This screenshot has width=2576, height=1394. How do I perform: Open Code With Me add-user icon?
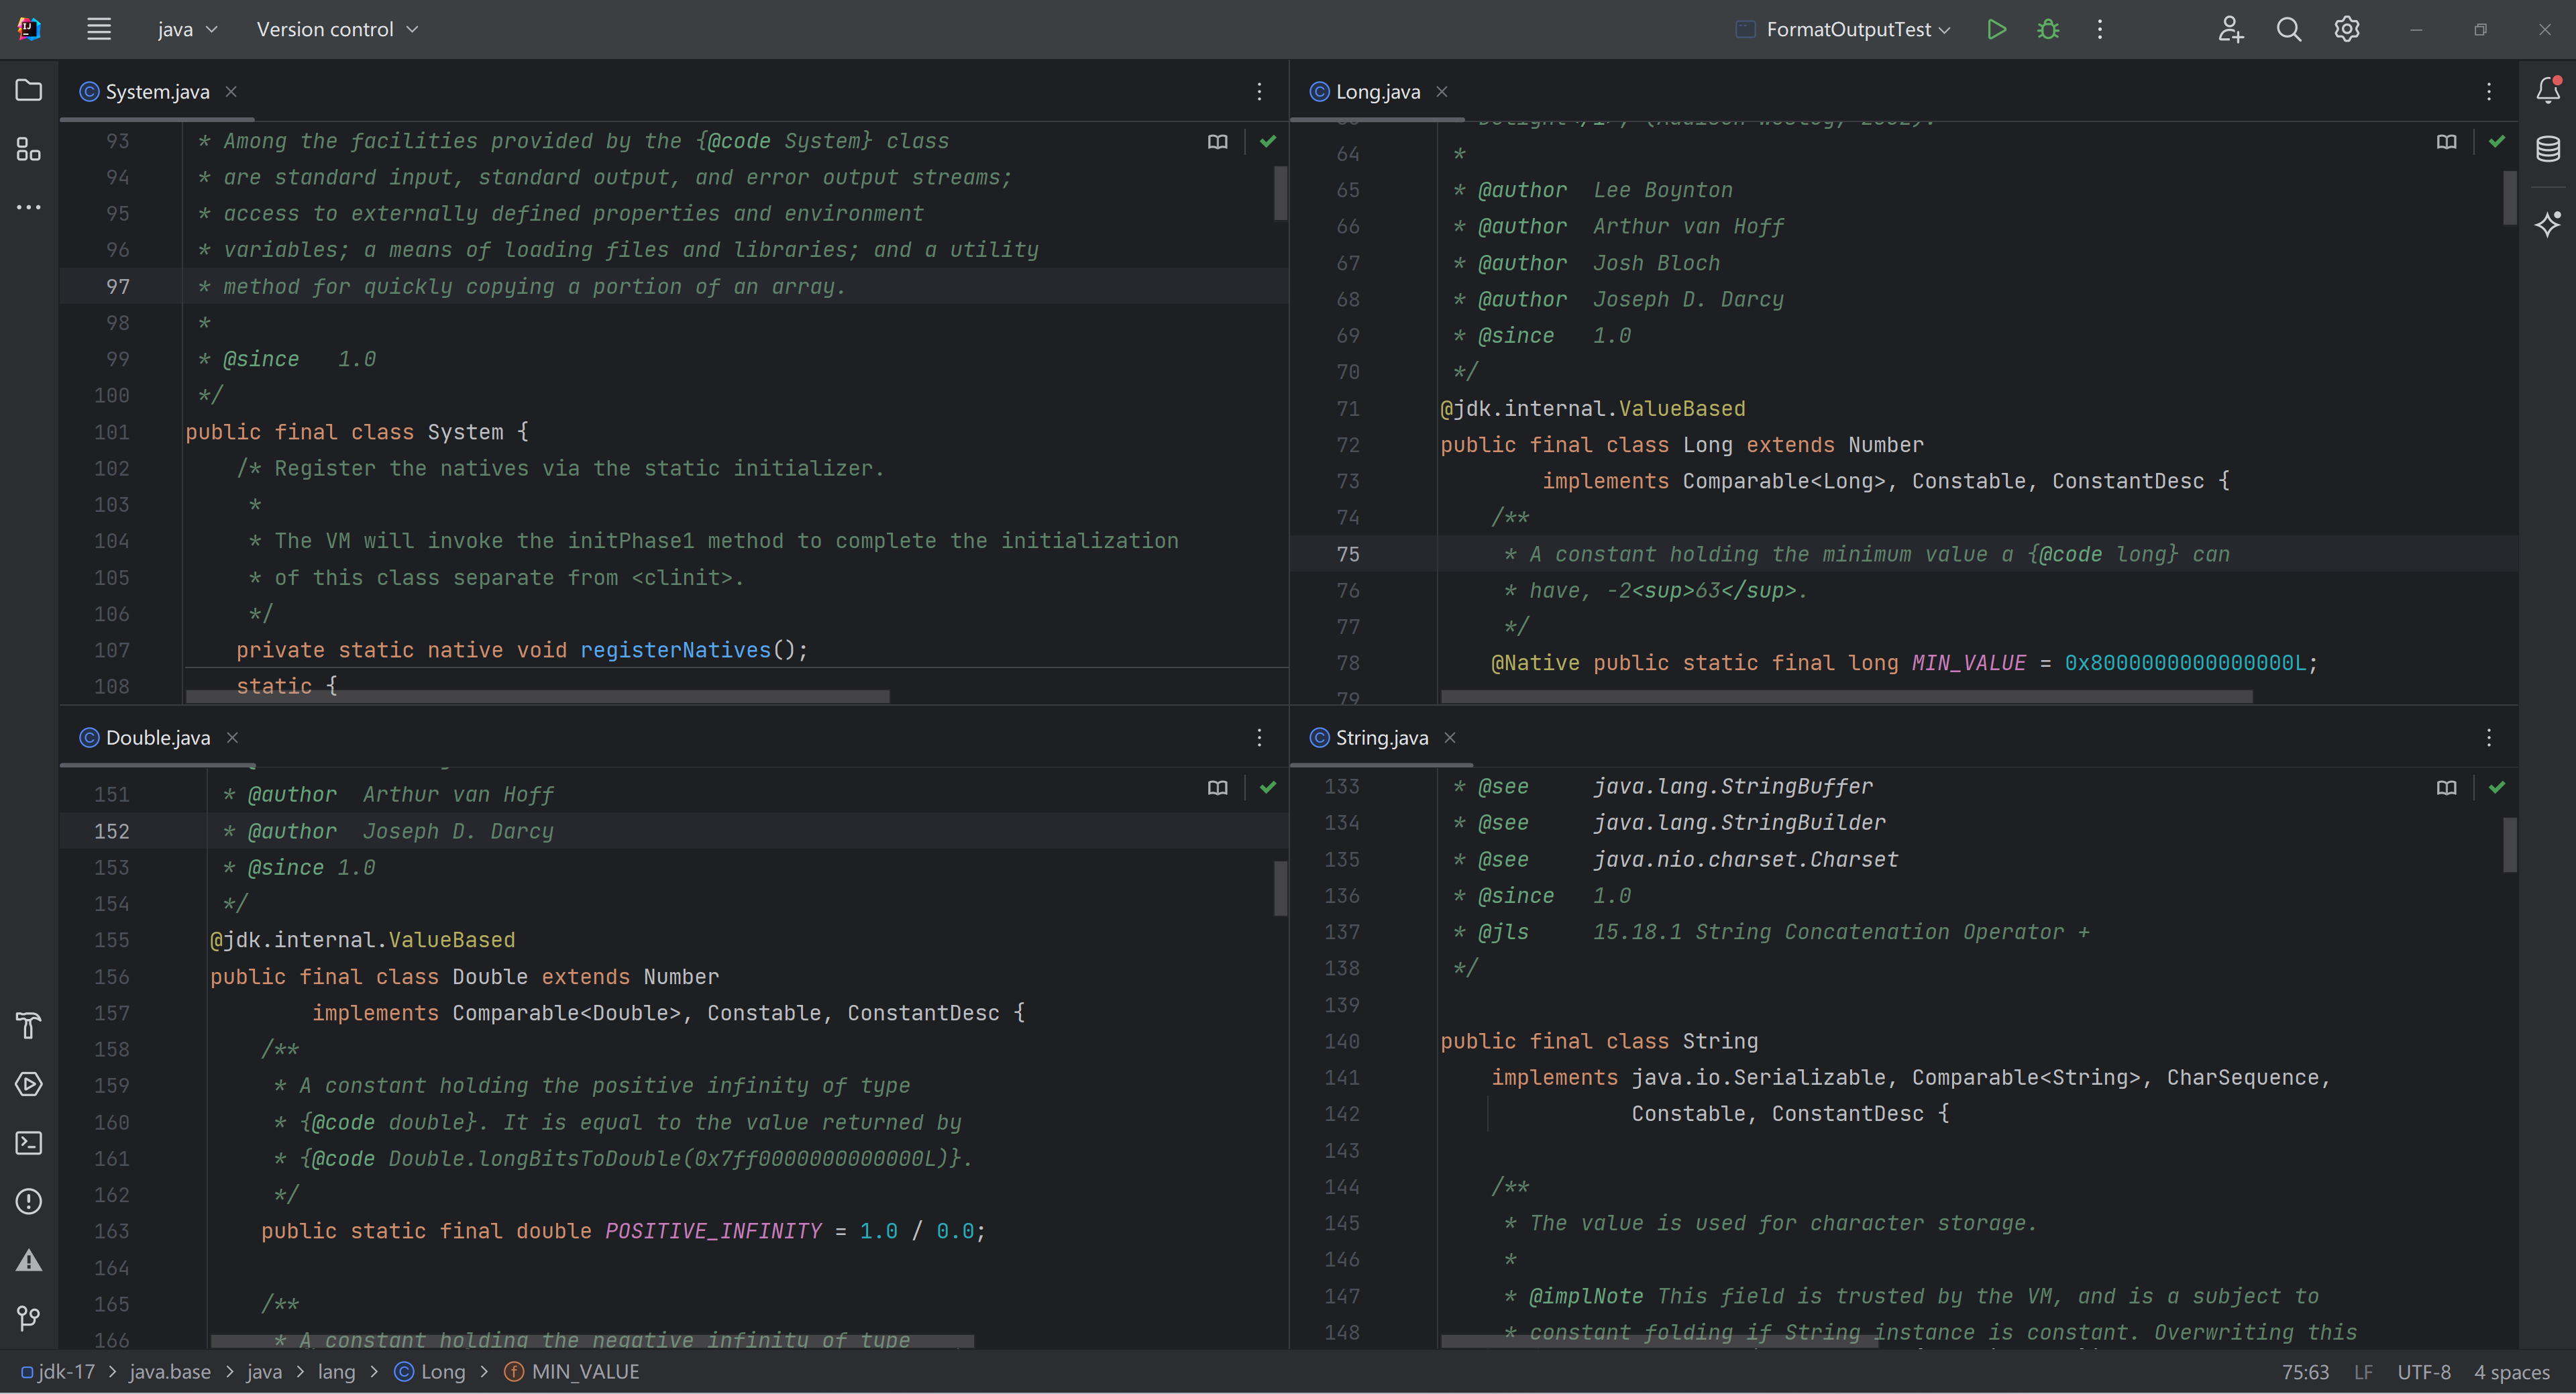coord(2231,29)
